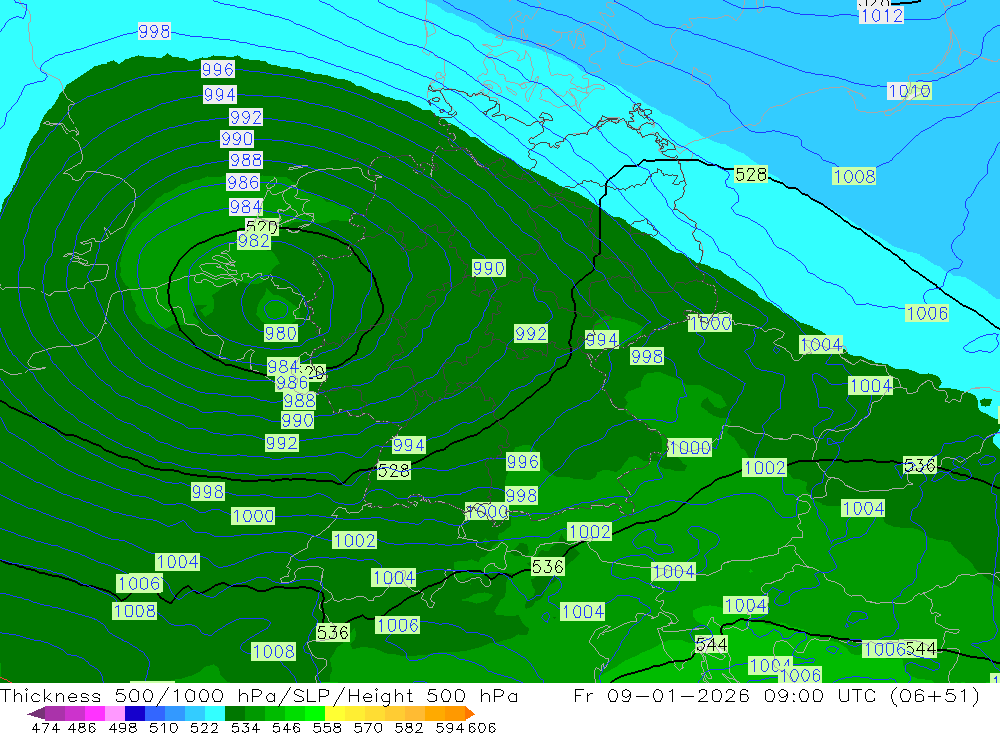Image resolution: width=1000 pixels, height=733 pixels.
Task: Select the dark blue legend swatch
Action: [135, 713]
